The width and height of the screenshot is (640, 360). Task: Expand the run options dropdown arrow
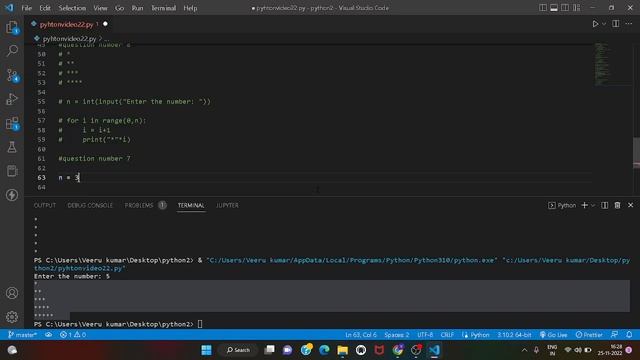[604, 24]
